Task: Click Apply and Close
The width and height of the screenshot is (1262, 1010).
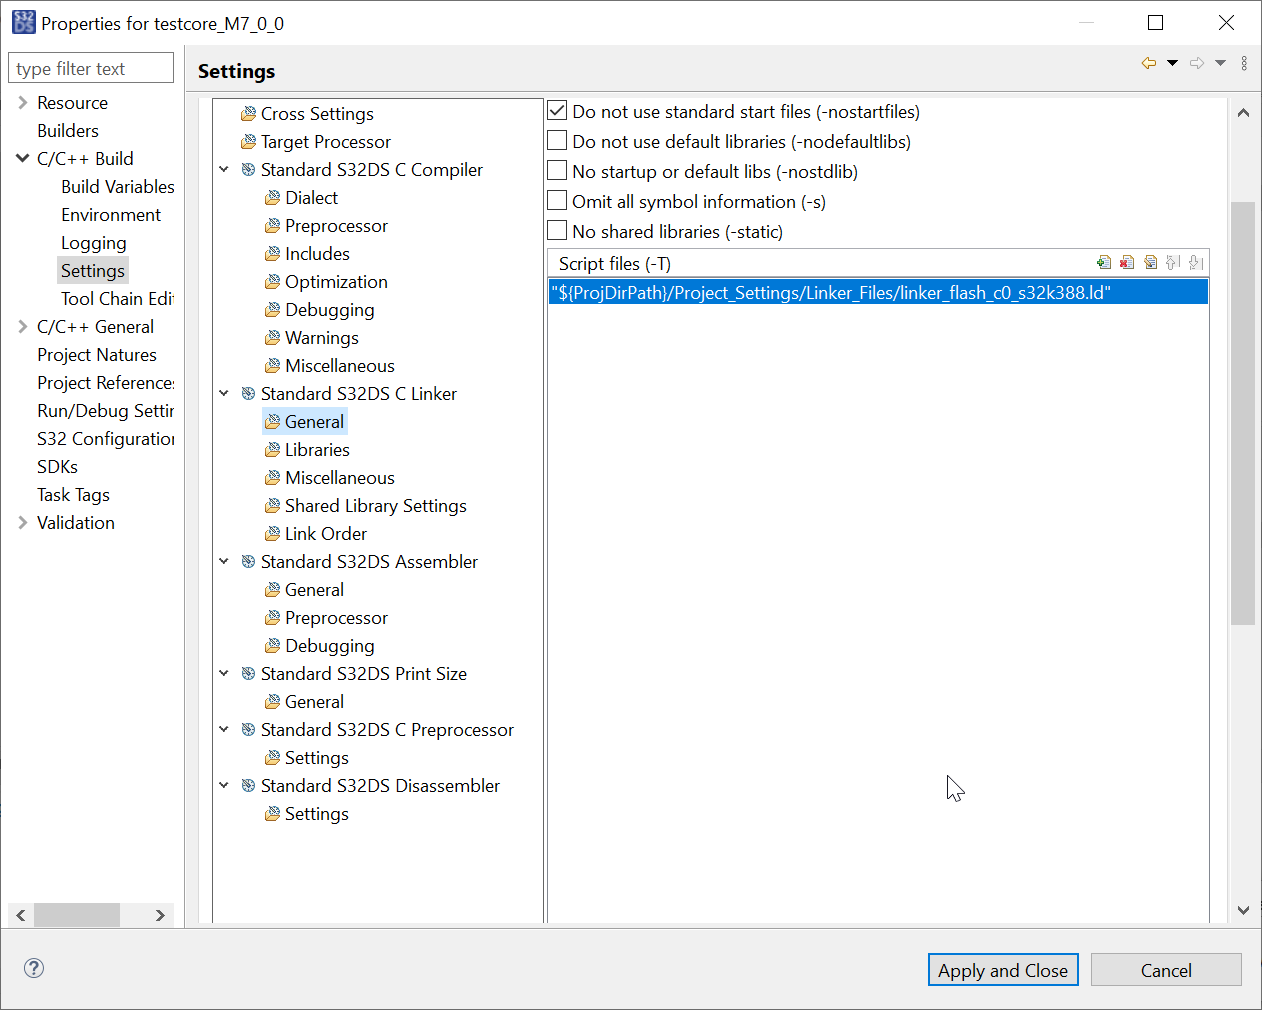Action: (x=1003, y=969)
